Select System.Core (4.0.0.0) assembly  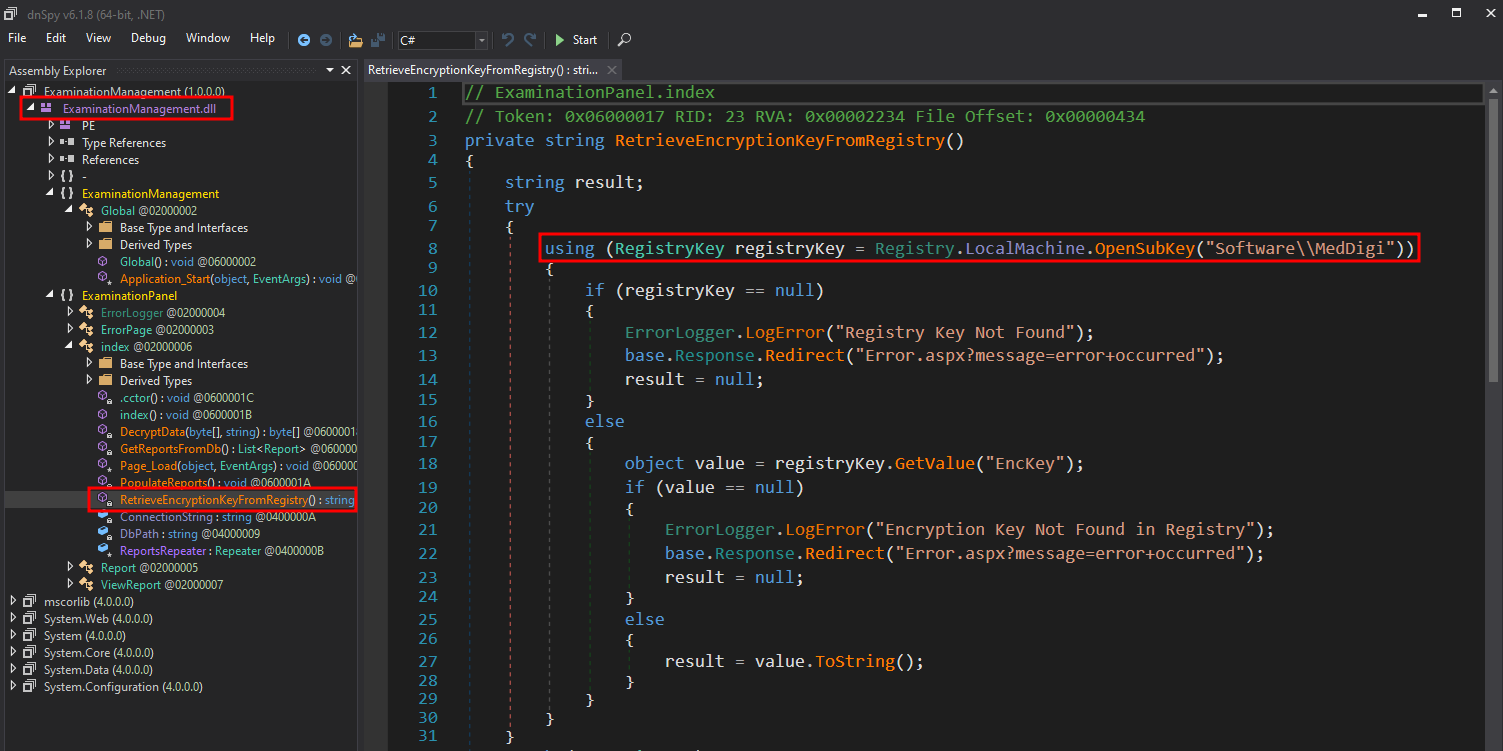(x=98, y=653)
